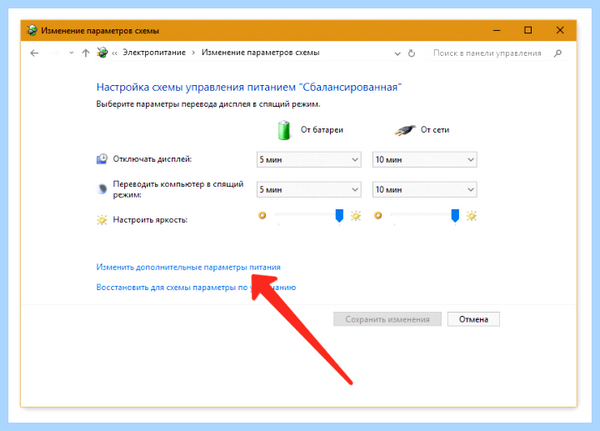Click the От батареи label

tap(322, 130)
